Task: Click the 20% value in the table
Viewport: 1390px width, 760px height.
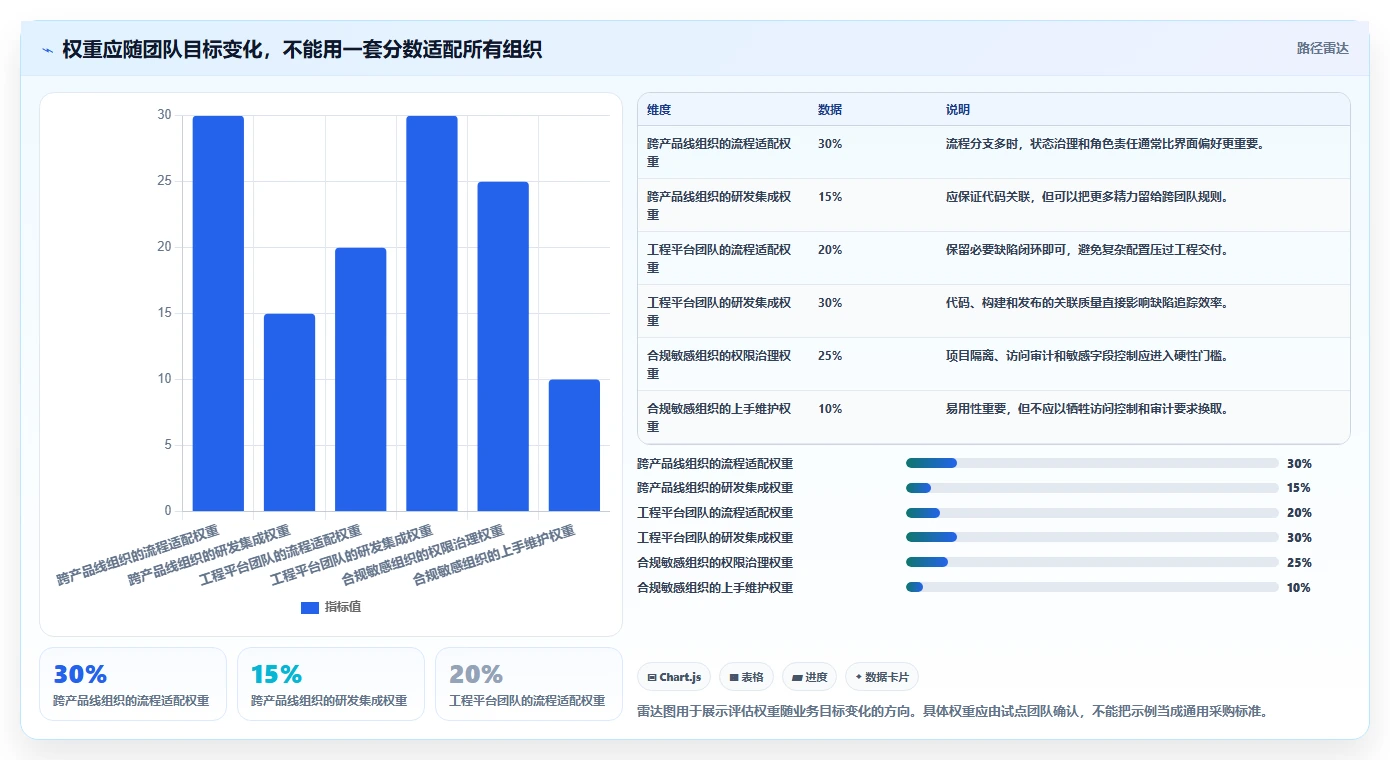Action: 830,250
